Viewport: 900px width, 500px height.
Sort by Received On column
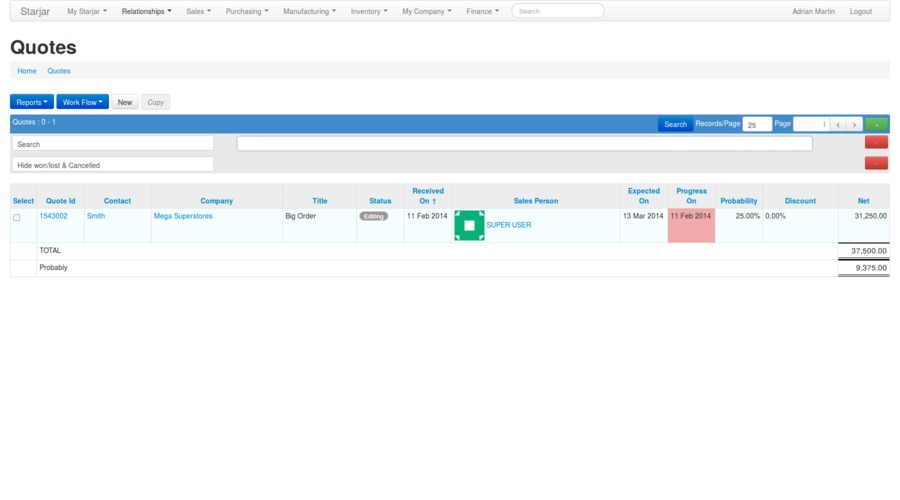coord(428,196)
